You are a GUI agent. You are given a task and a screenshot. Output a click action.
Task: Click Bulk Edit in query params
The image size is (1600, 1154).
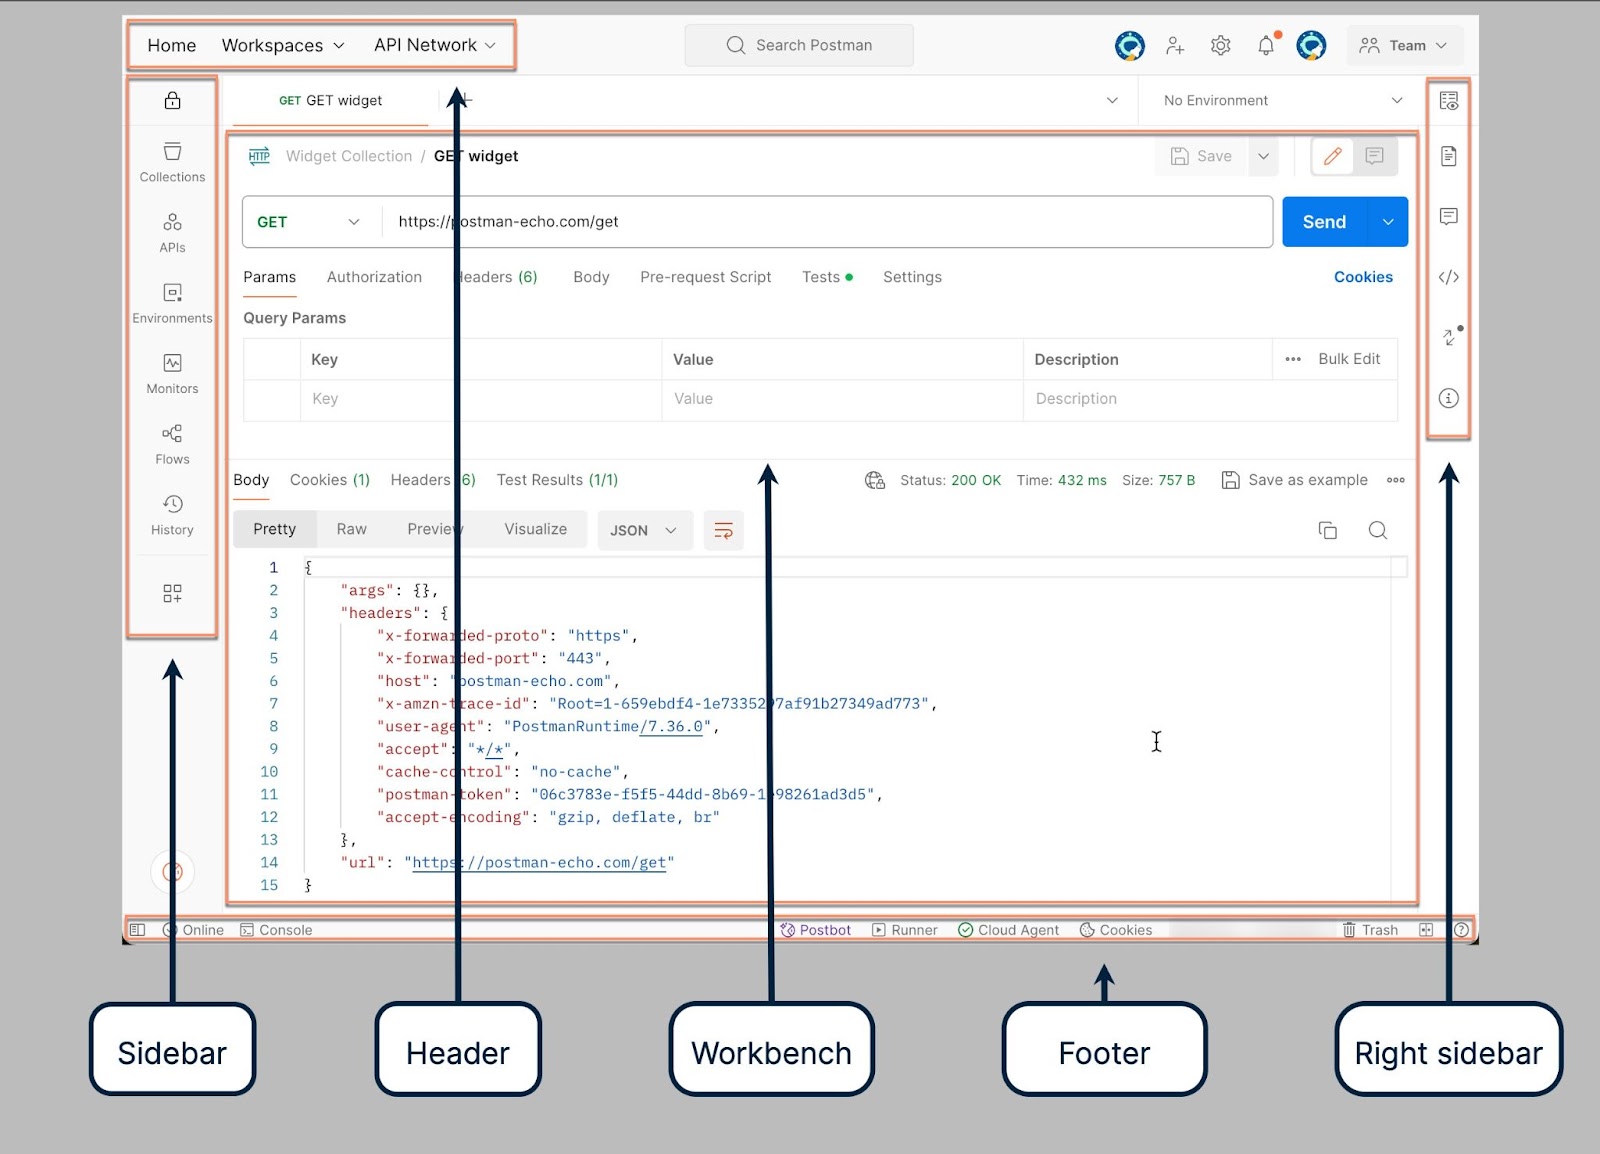coord(1349,359)
